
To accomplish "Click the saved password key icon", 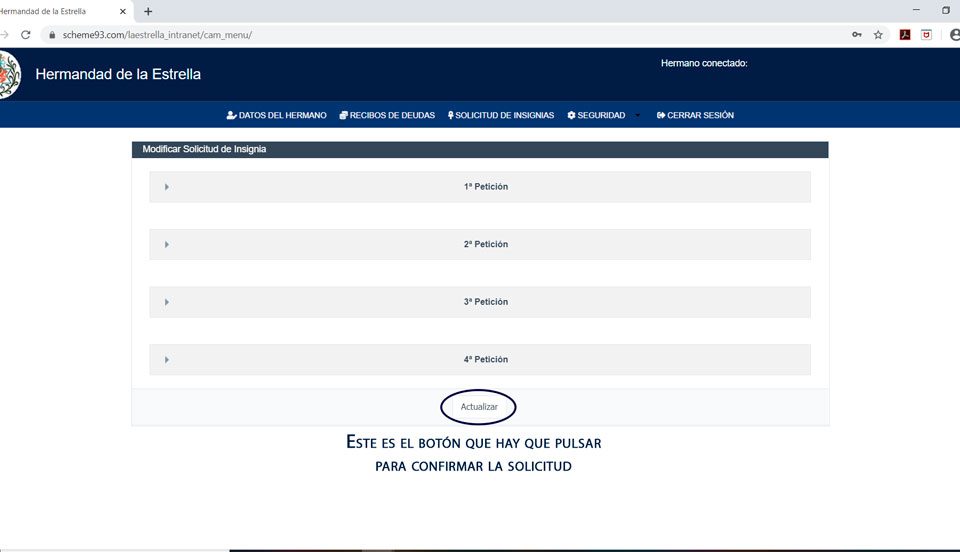I will [x=857, y=35].
